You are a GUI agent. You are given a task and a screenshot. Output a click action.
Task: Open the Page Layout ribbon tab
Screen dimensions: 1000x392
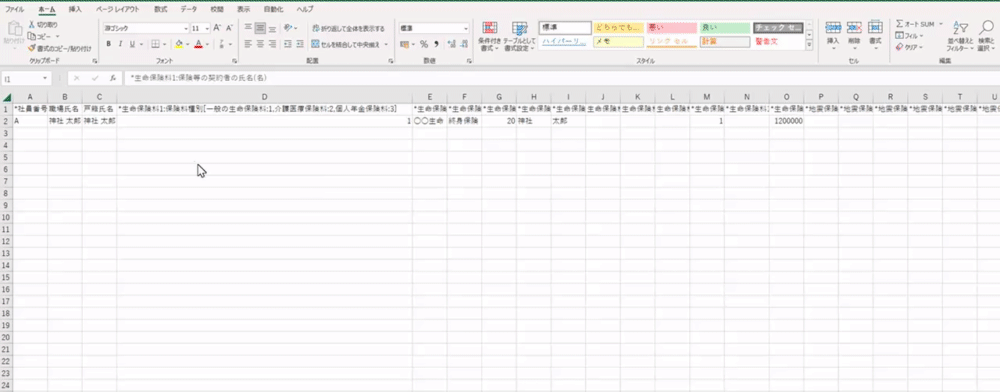tap(117, 10)
